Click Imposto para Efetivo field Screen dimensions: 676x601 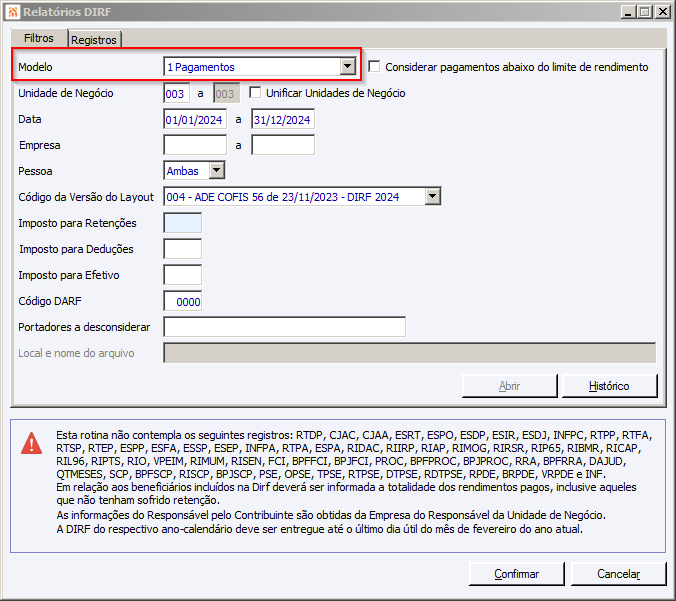(x=183, y=275)
